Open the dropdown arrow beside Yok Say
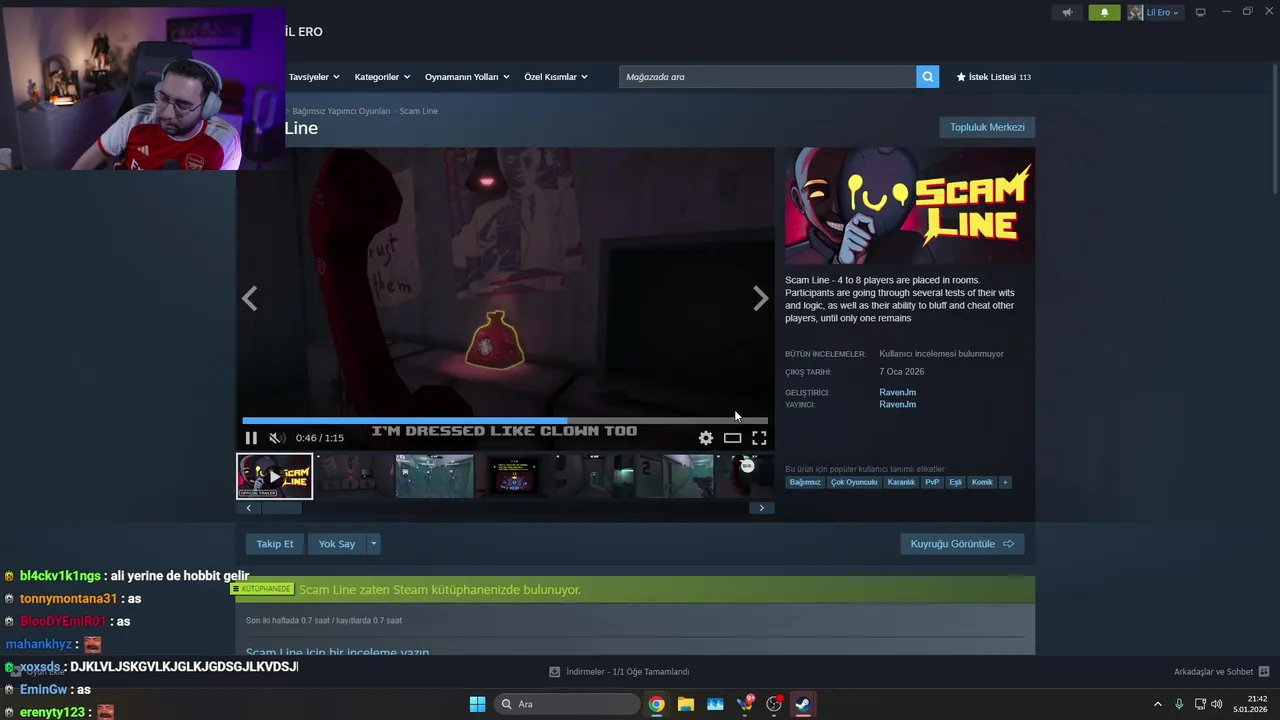The height and width of the screenshot is (720, 1280). tap(374, 544)
